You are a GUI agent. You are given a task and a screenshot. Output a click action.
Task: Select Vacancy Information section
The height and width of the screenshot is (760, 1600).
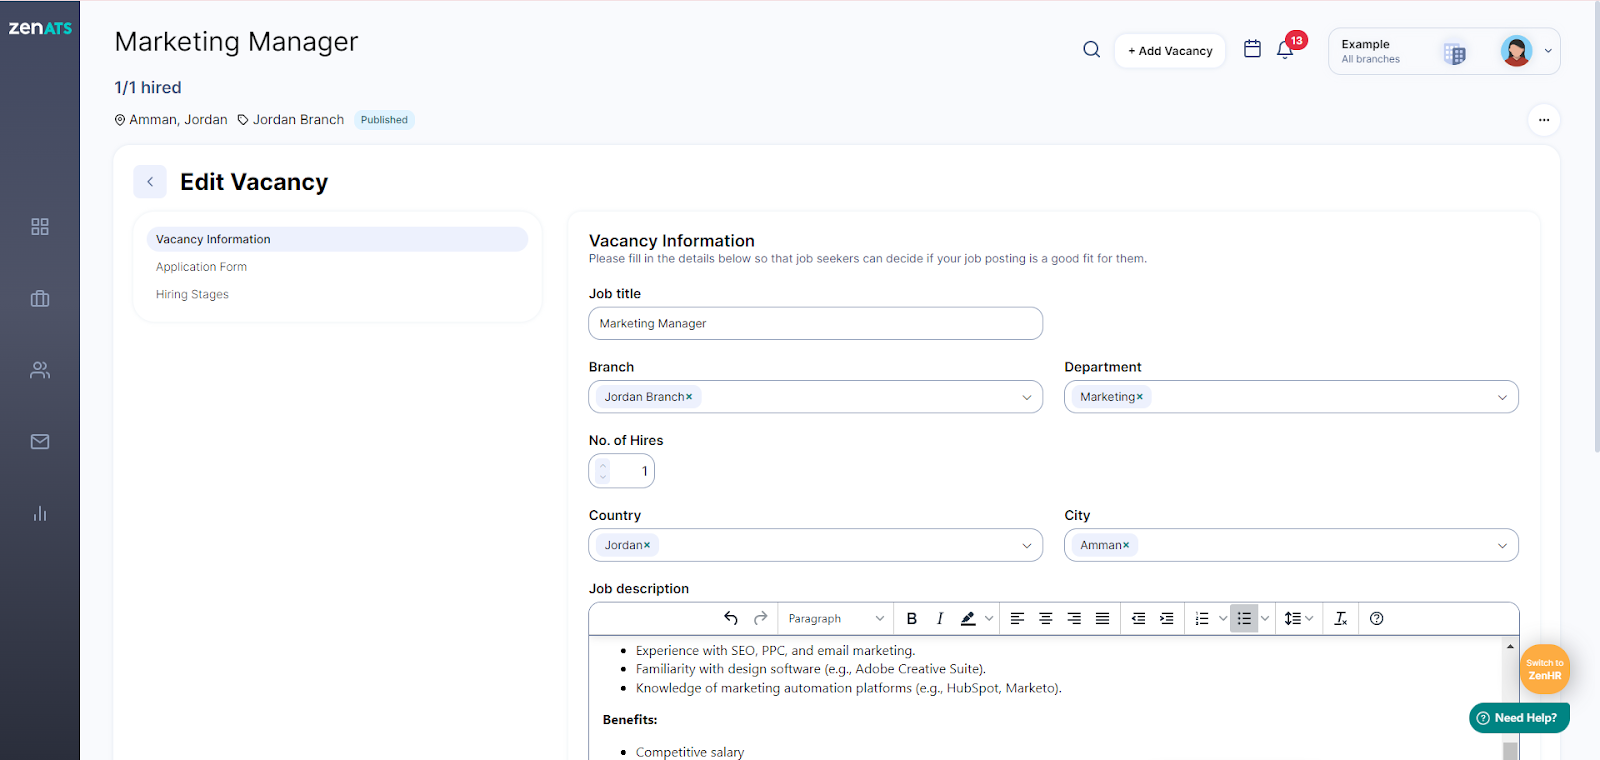click(337, 239)
